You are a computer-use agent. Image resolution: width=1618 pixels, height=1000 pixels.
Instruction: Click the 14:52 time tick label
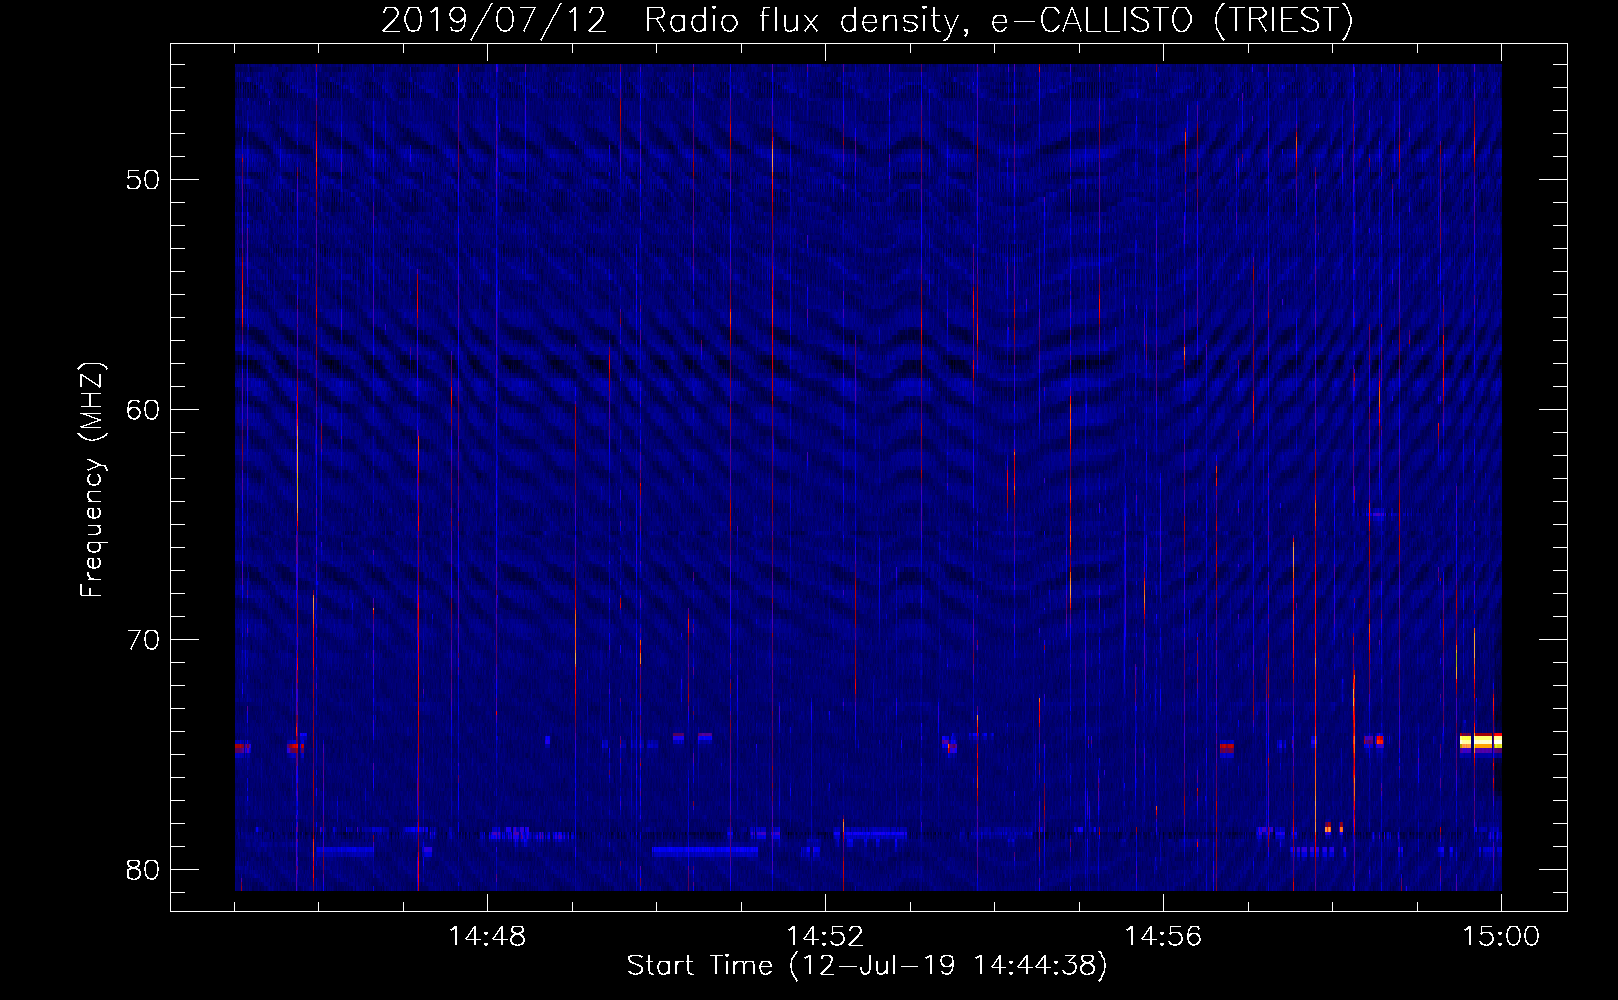(825, 937)
